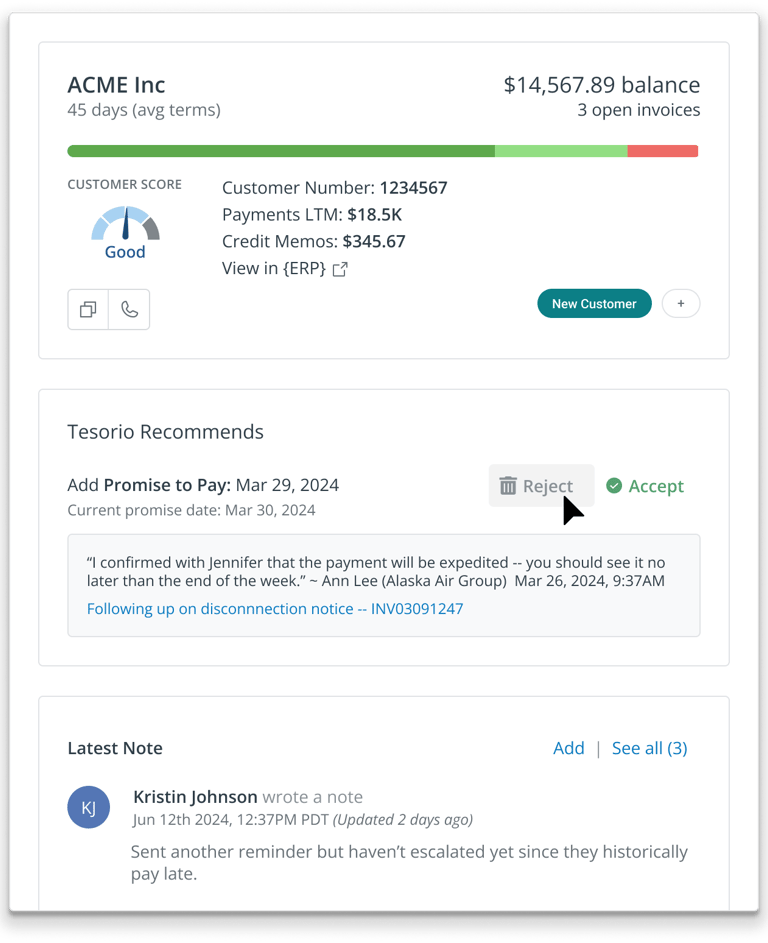
Task: Click the KJ avatar circle
Action: [88, 808]
